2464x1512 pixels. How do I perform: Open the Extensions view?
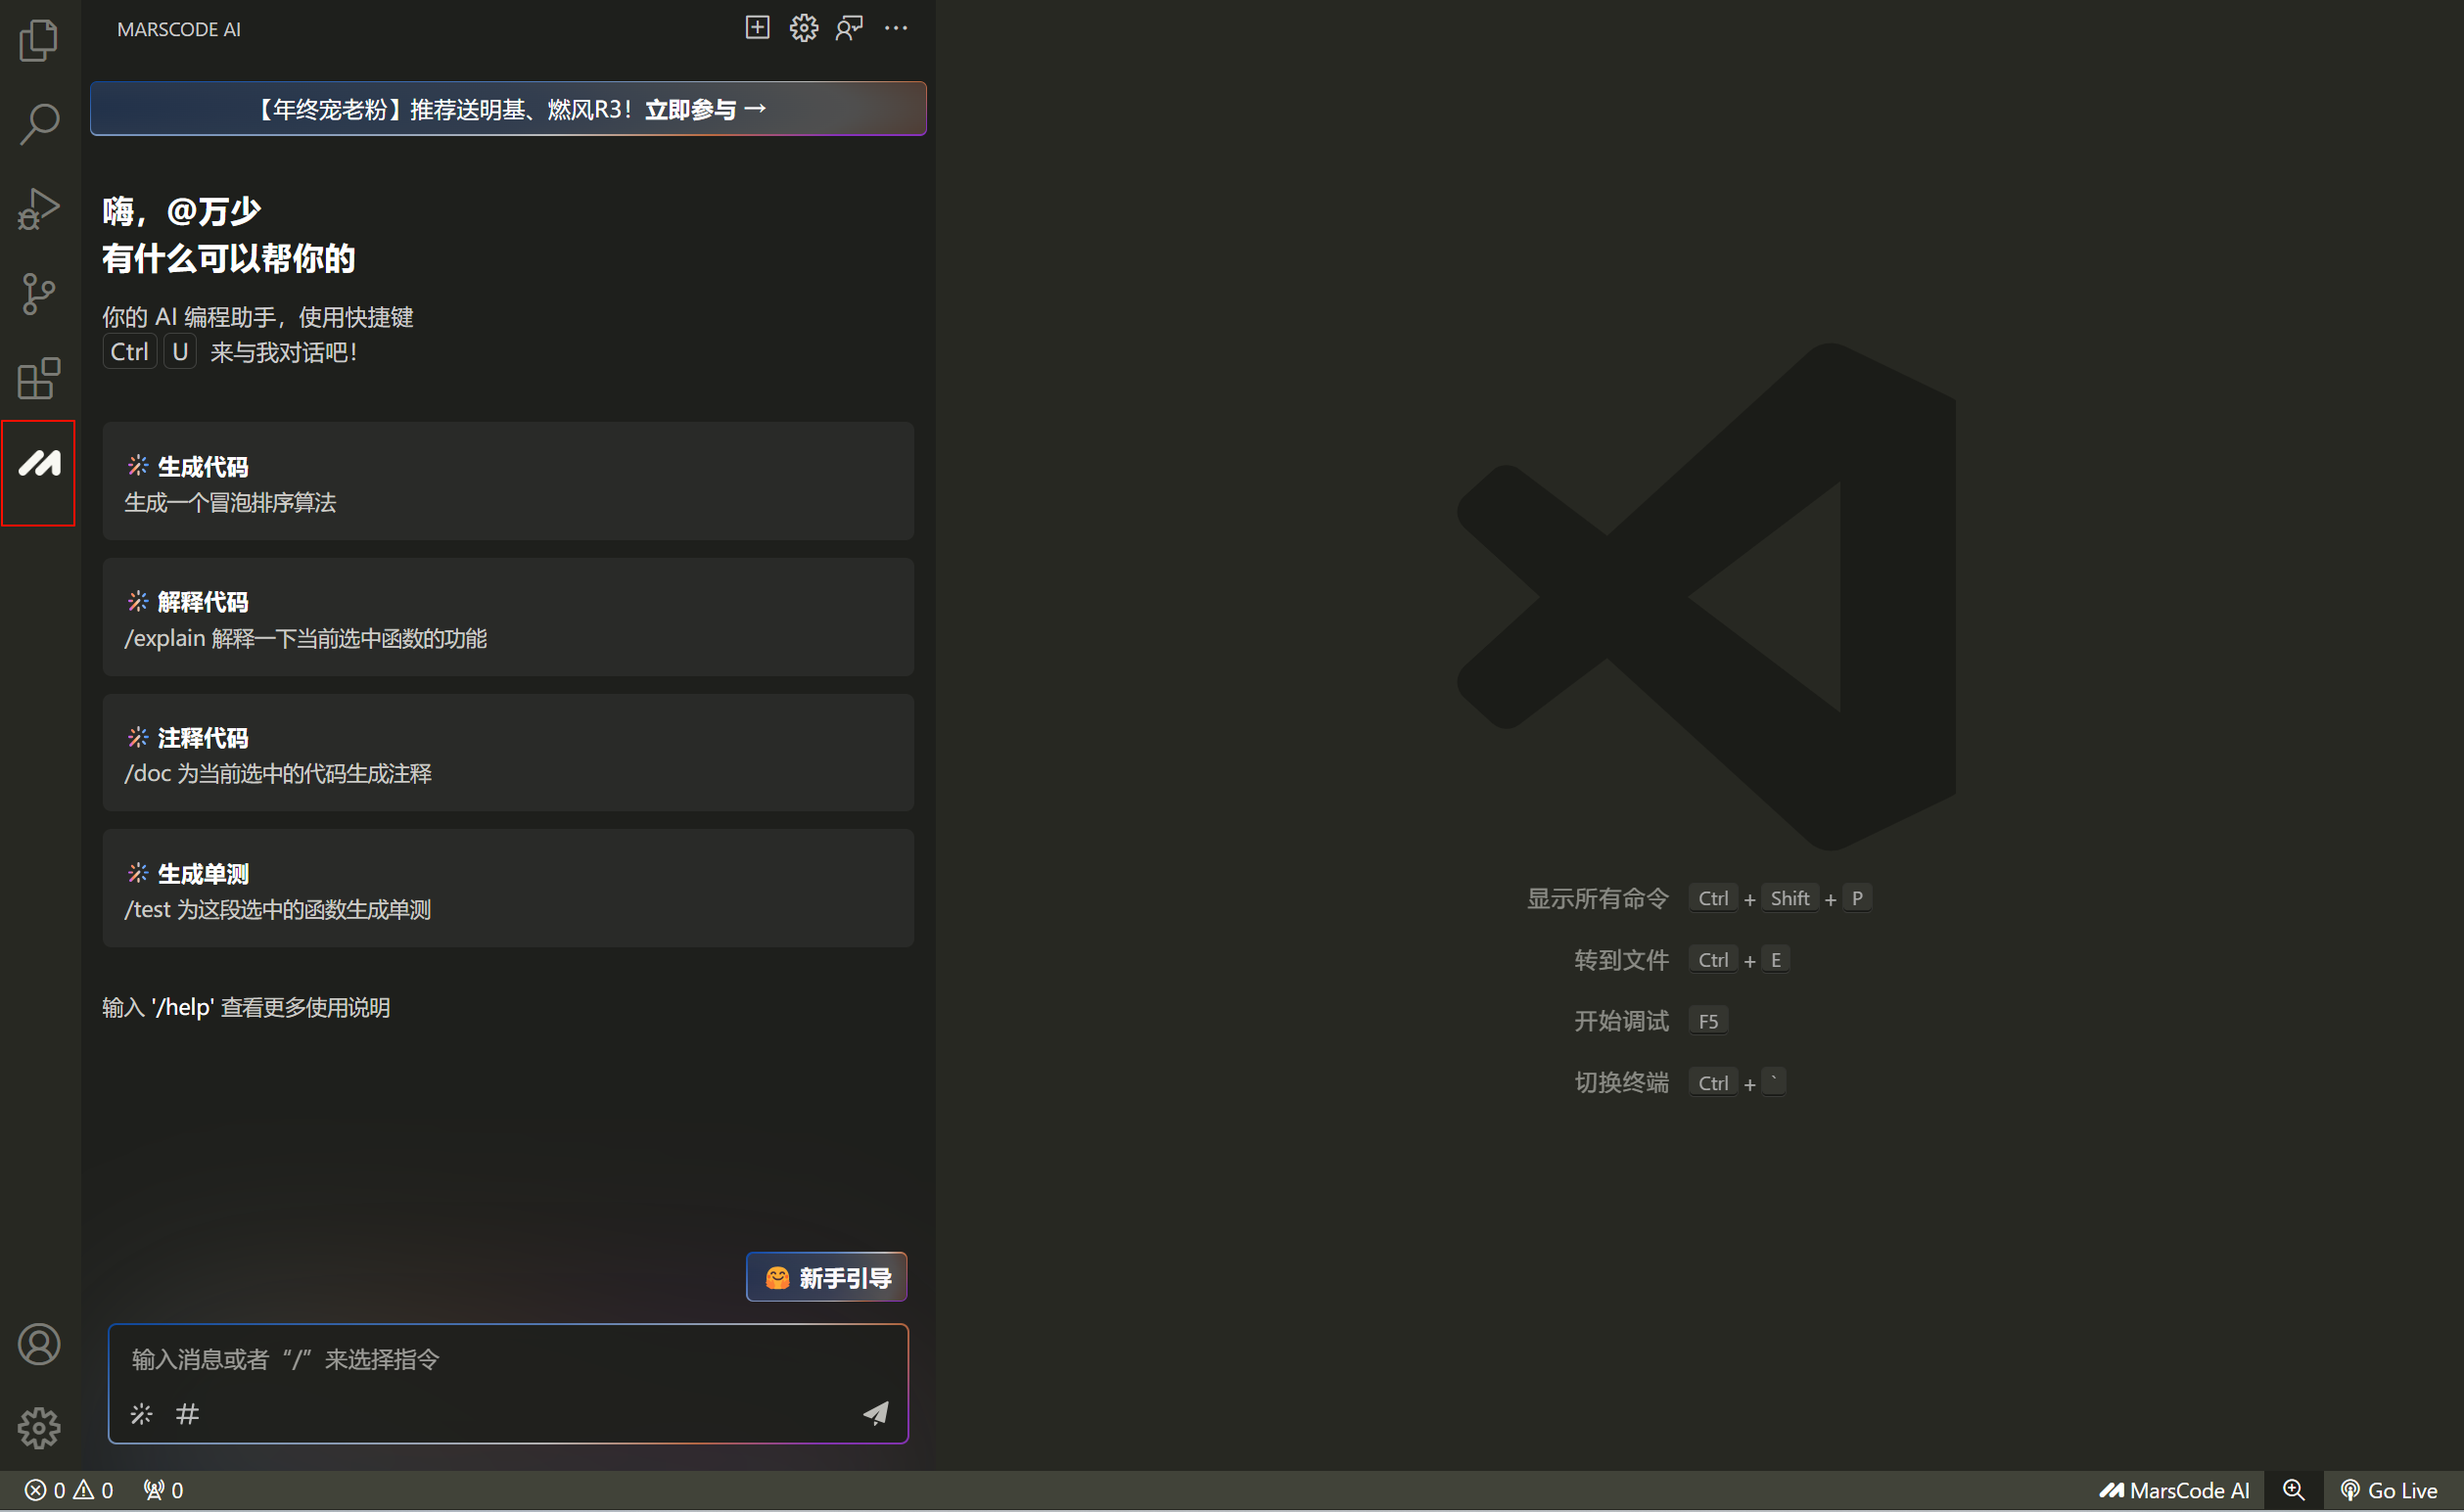click(39, 379)
